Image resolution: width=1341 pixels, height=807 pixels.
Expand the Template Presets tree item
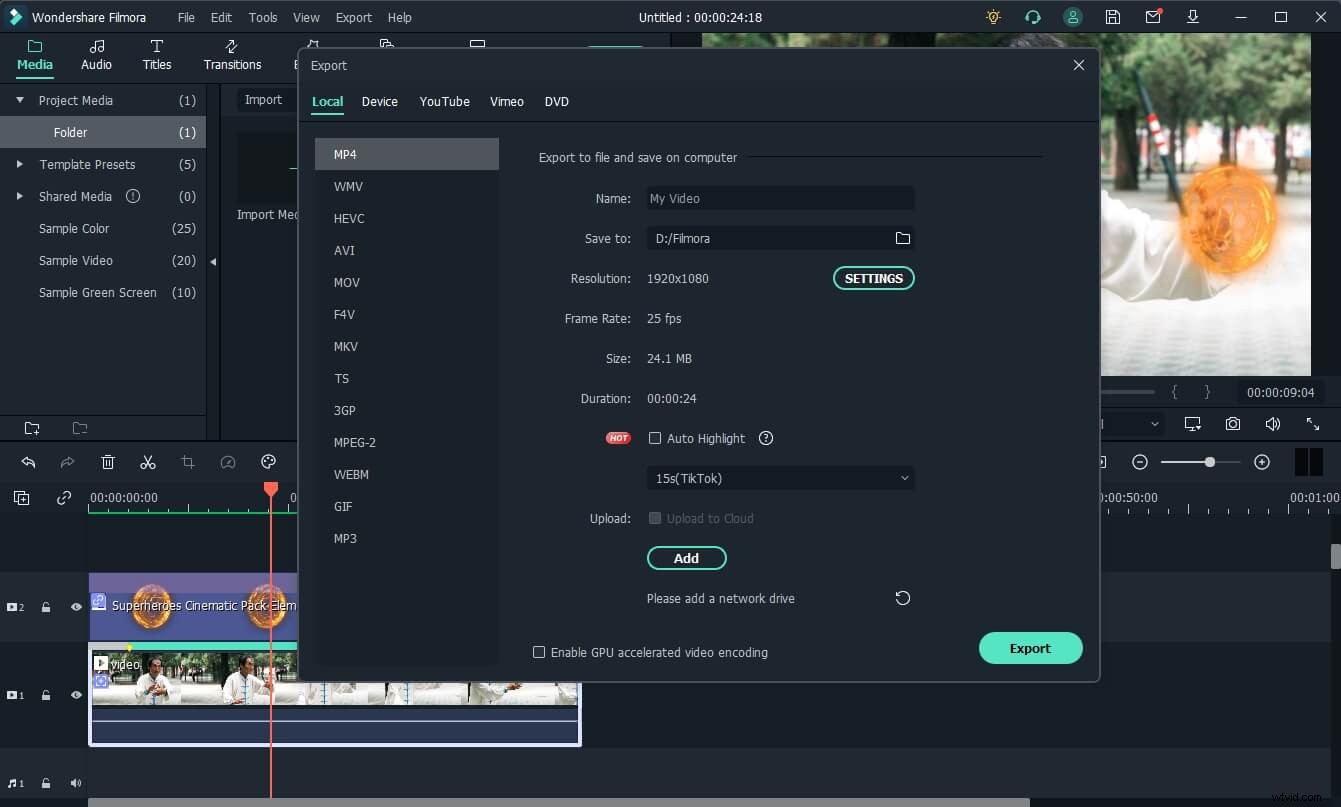coord(19,164)
